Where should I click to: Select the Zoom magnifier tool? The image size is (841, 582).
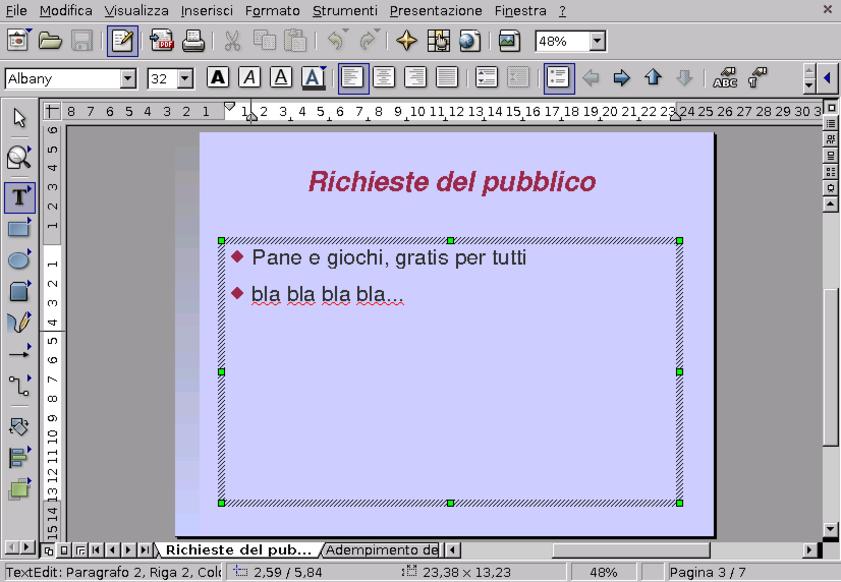(x=19, y=156)
